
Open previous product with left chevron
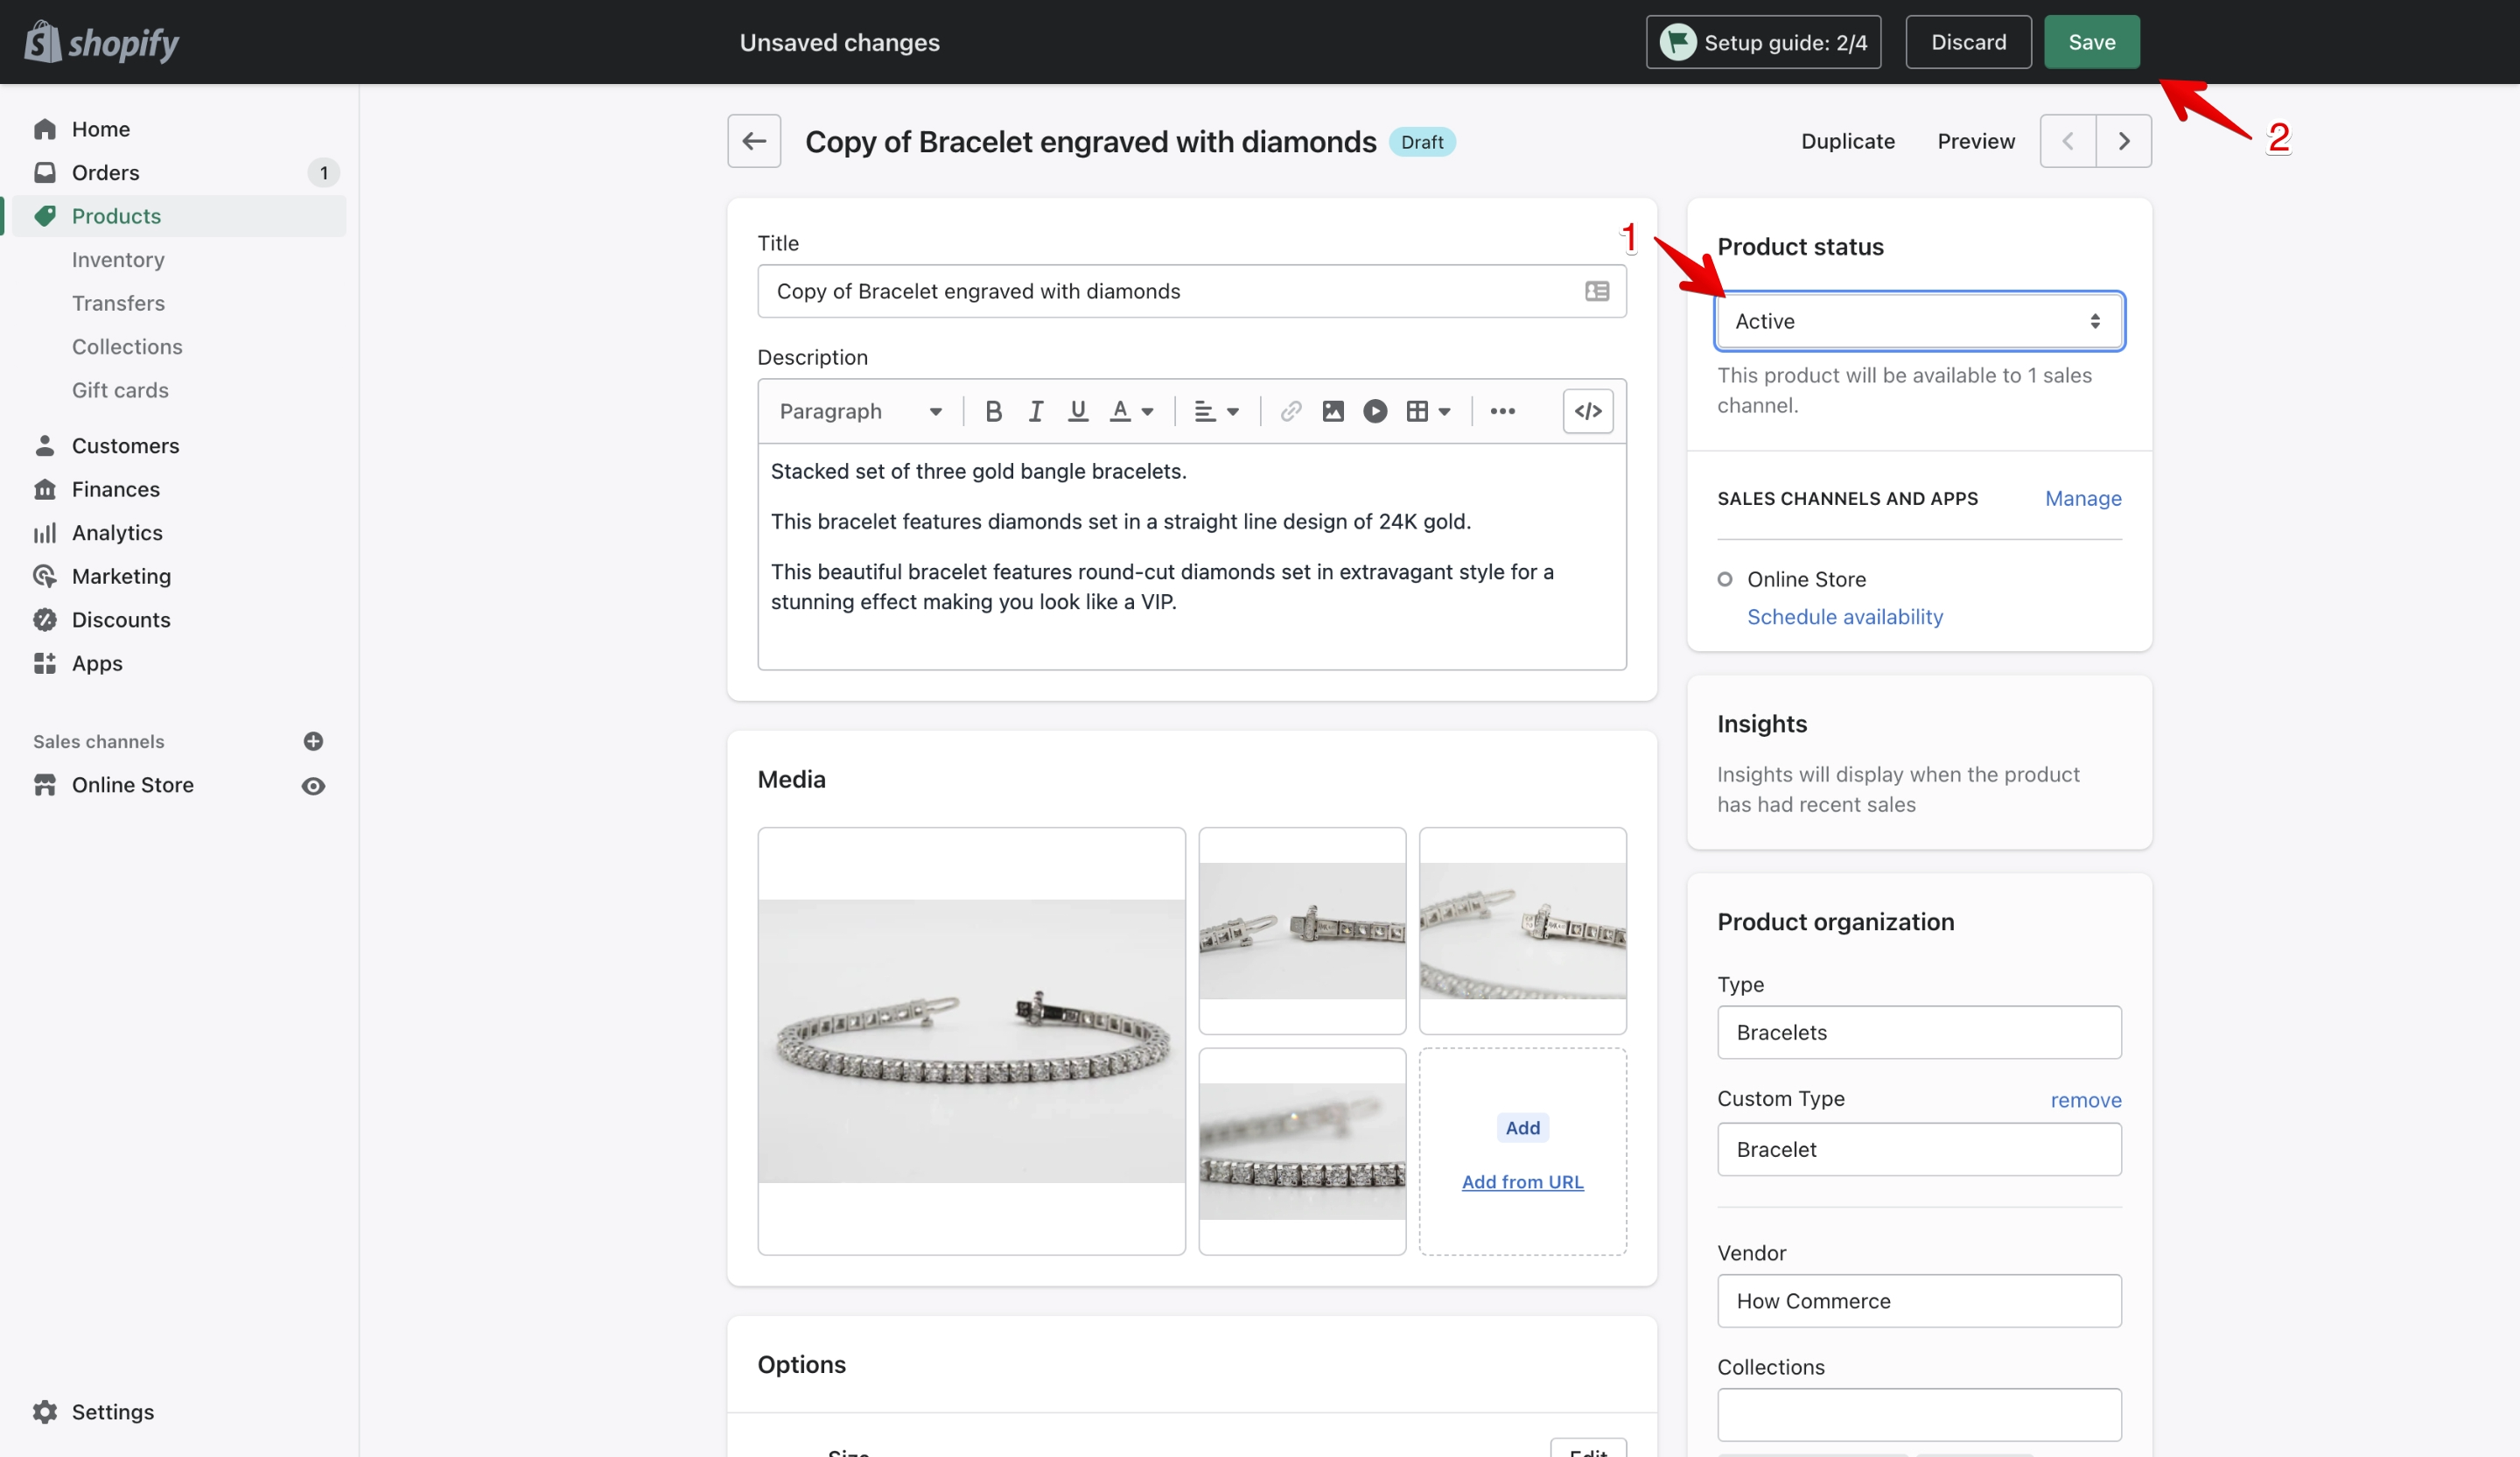[x=2067, y=141]
